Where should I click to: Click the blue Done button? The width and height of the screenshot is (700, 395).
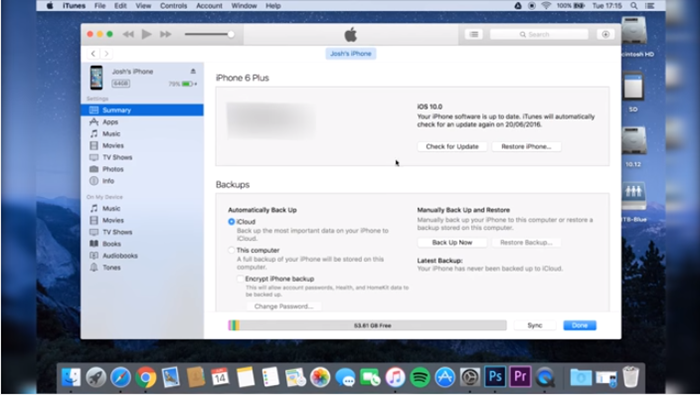[579, 325]
